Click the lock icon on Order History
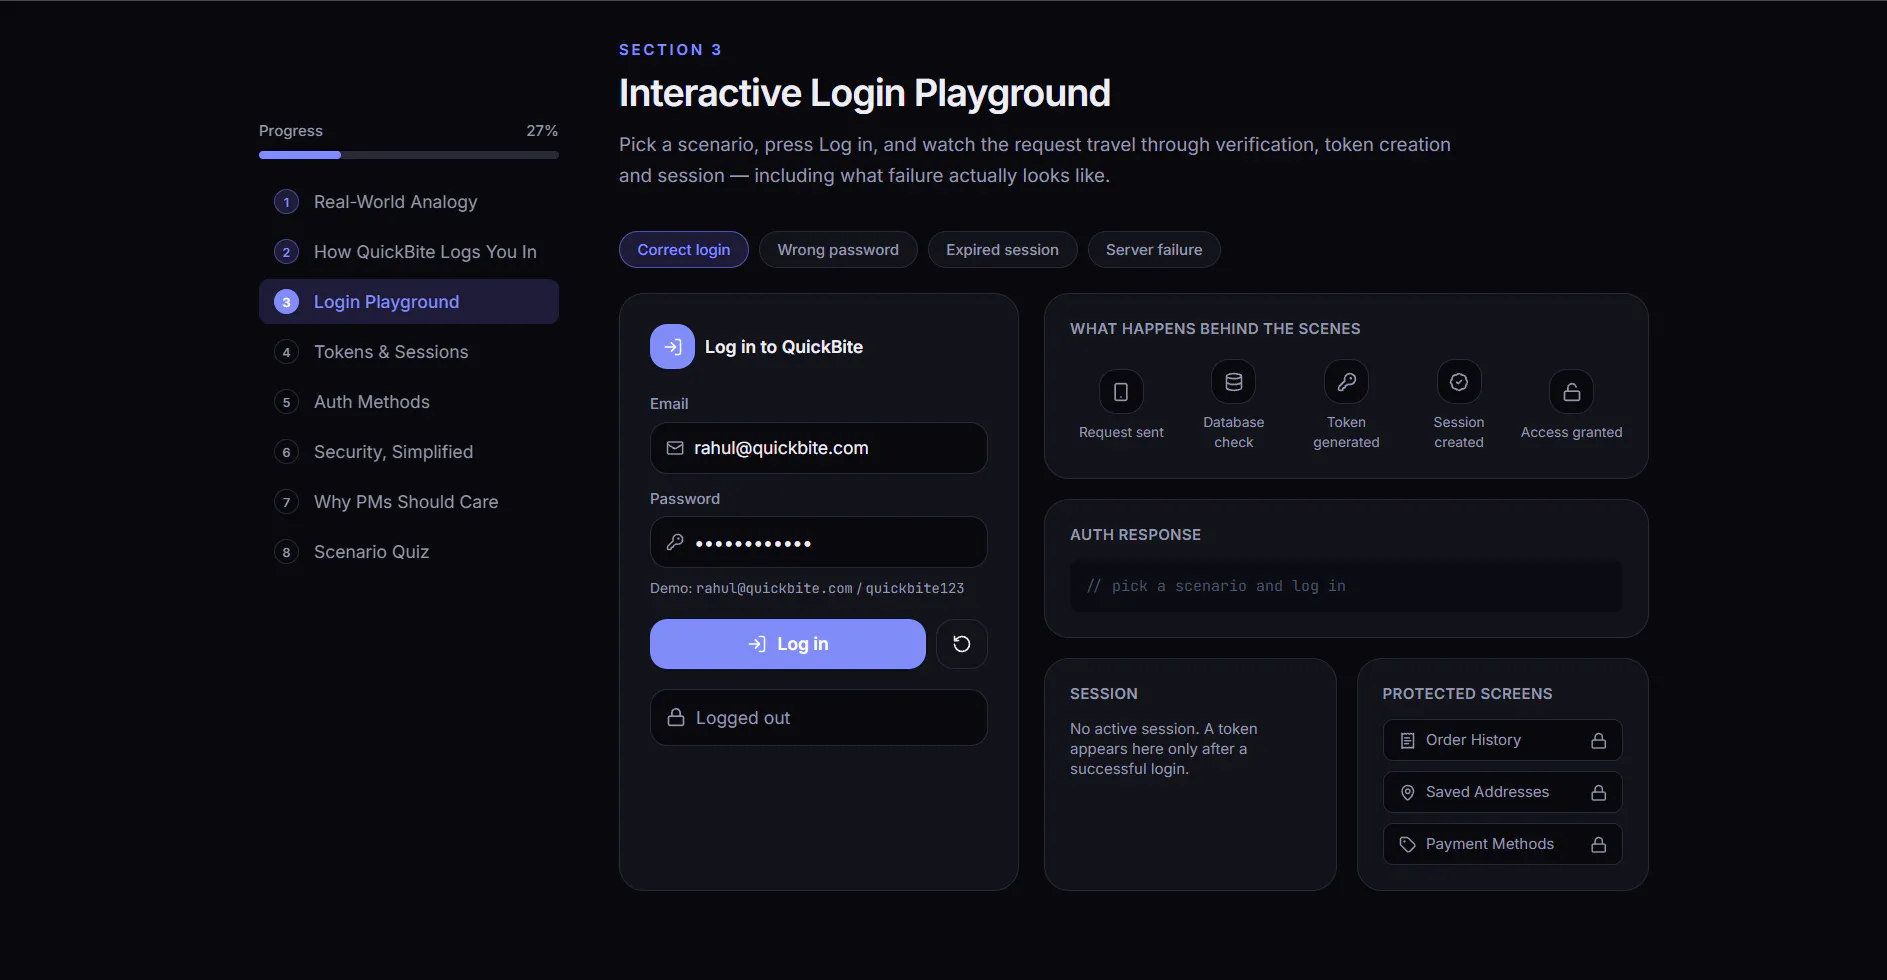The height and width of the screenshot is (980, 1887). [1598, 741]
